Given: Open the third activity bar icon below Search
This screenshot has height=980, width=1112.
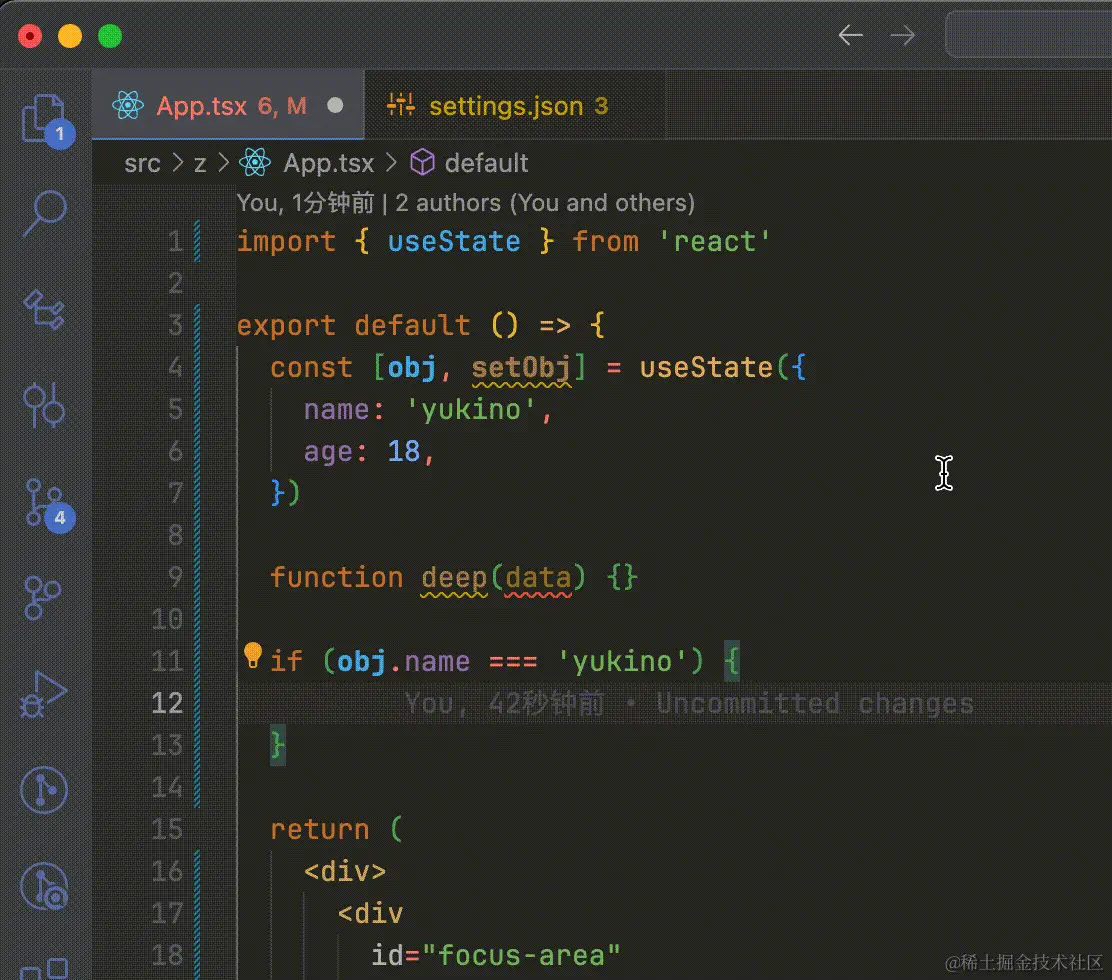Looking at the screenshot, I should coord(44,310).
